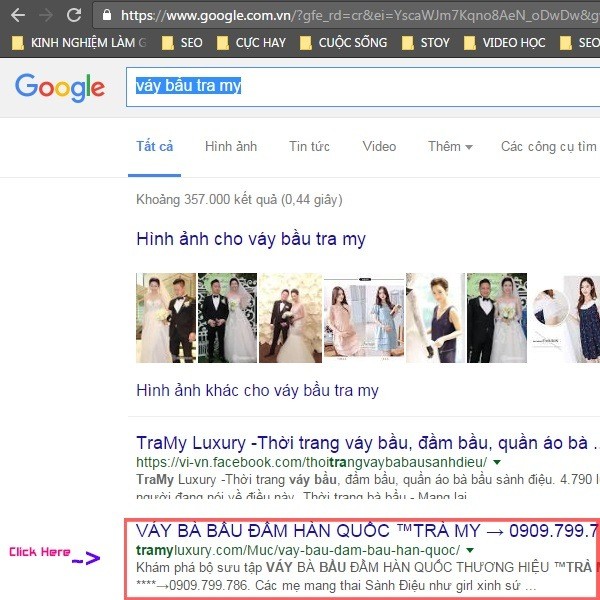Switch to the Hình ảnh tab

coord(231,147)
